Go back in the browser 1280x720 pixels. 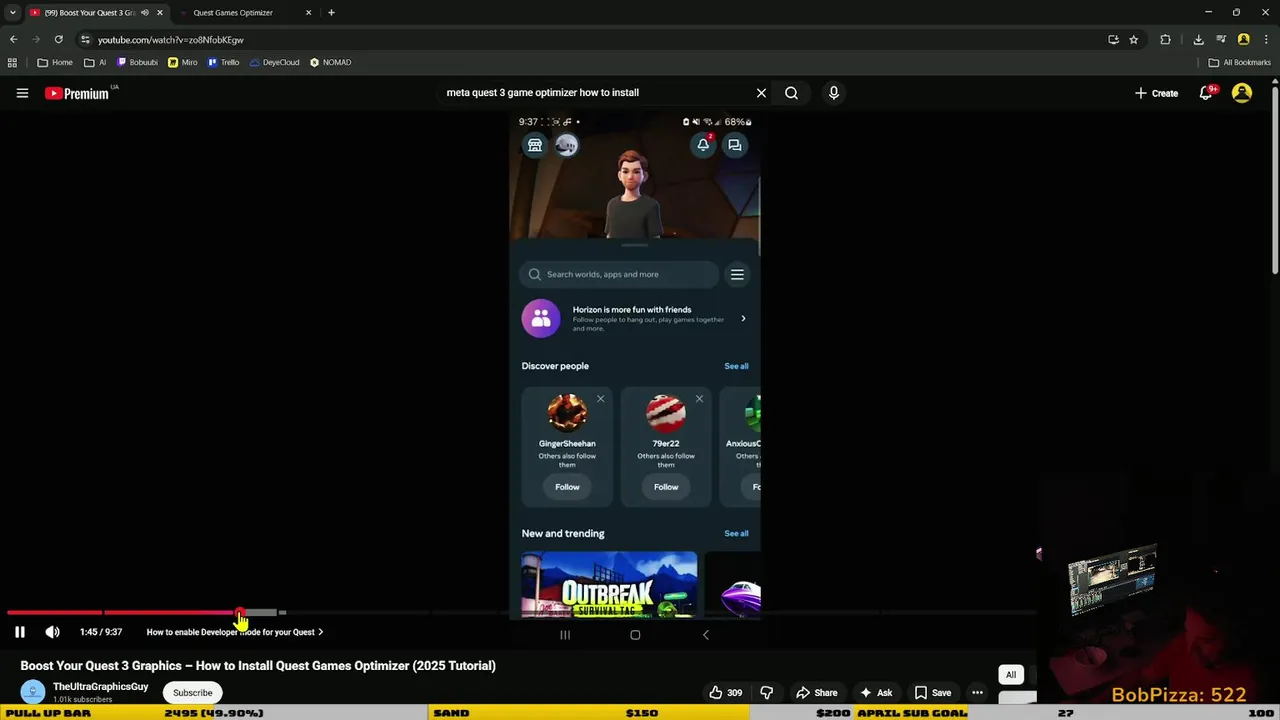tap(13, 40)
